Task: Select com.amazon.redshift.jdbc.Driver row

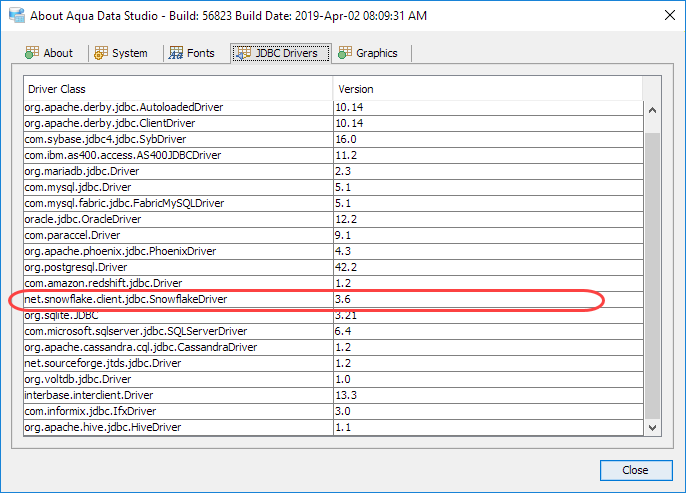Action: (x=333, y=283)
